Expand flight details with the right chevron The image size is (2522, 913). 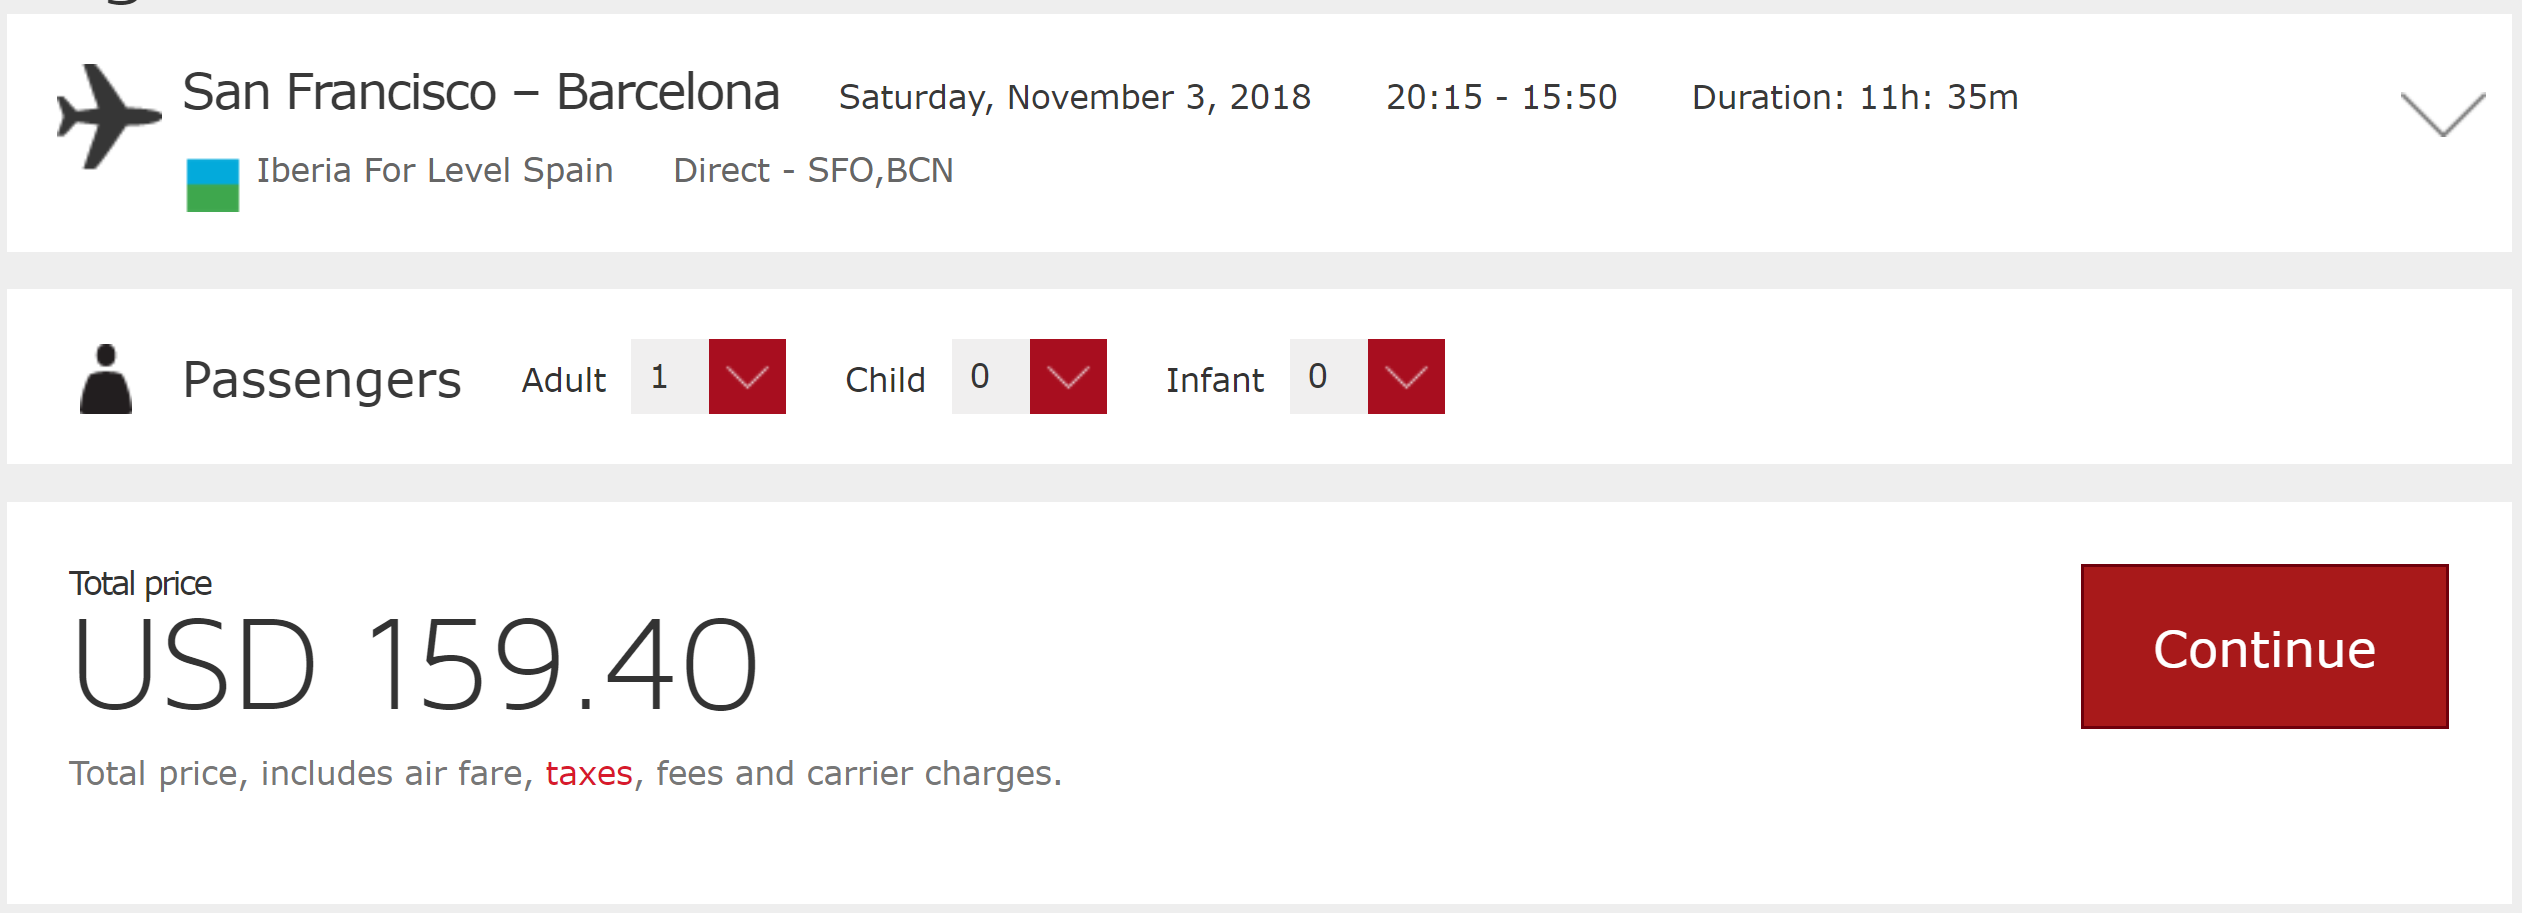(2442, 114)
